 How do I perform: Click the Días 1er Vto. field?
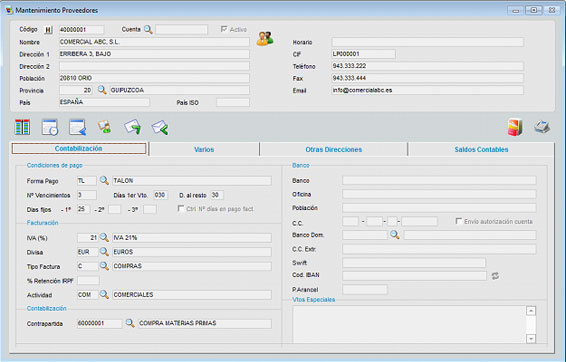[161, 195]
